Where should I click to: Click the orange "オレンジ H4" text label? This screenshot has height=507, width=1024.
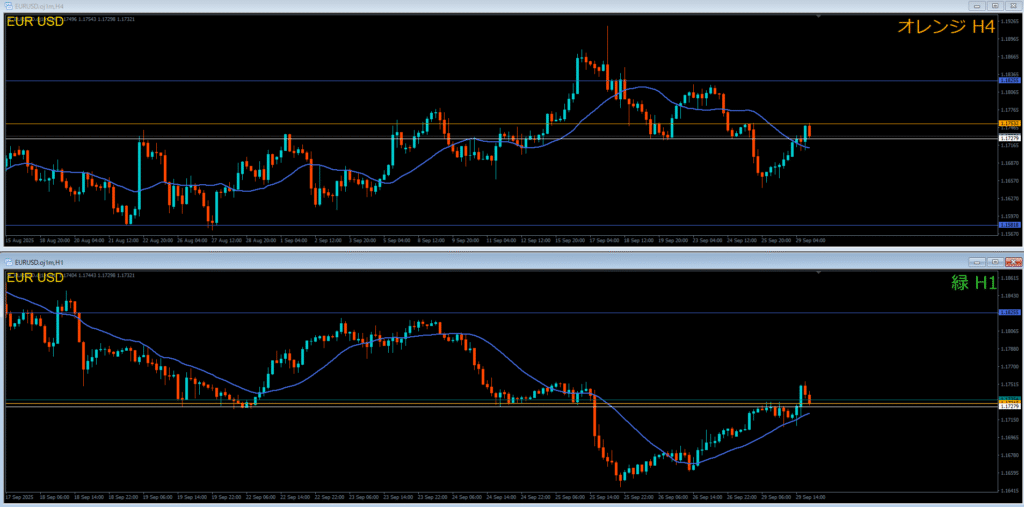[x=945, y=28]
